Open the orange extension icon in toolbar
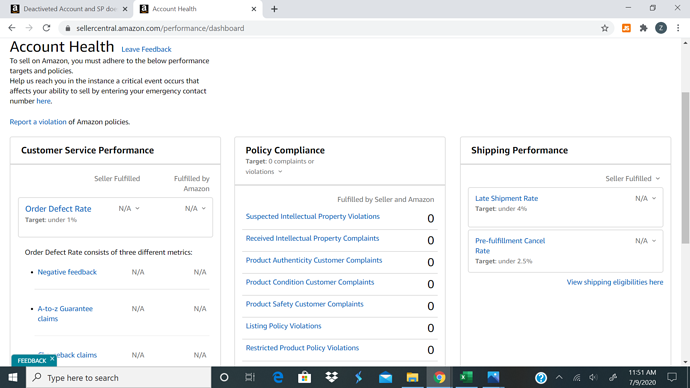This screenshot has height=388, width=690. (626, 28)
